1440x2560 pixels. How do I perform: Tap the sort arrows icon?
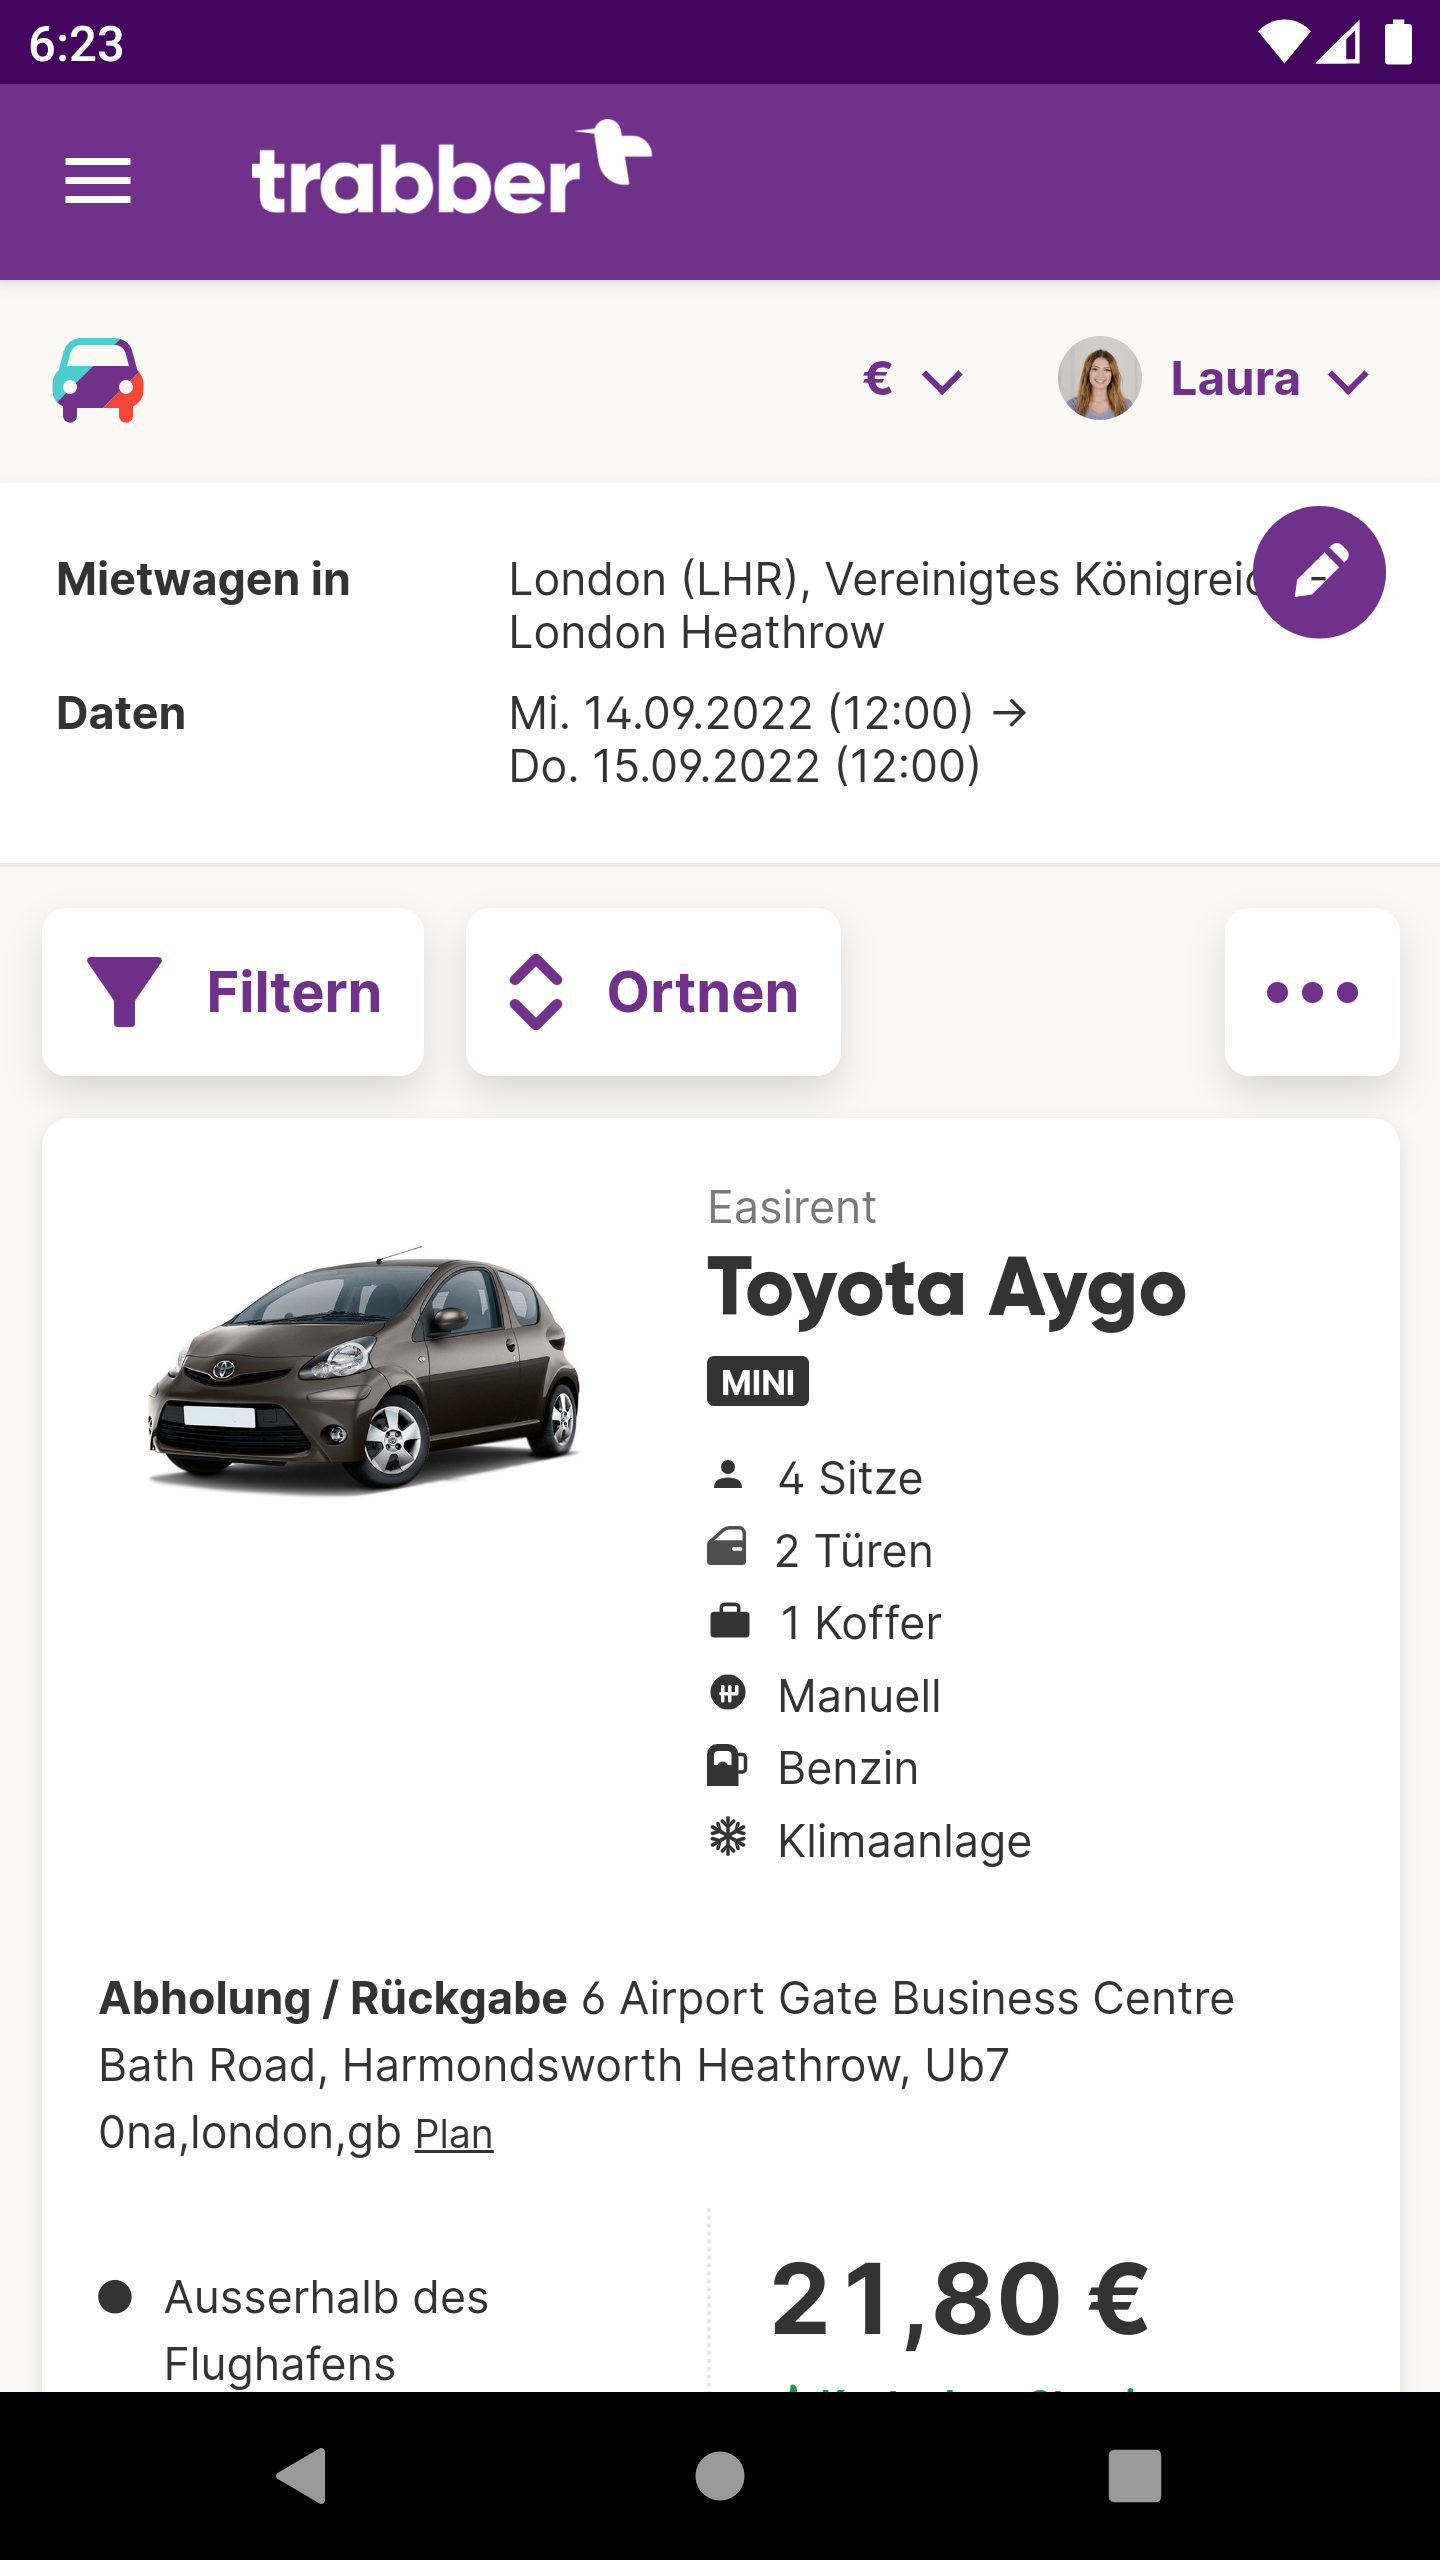coord(536,992)
